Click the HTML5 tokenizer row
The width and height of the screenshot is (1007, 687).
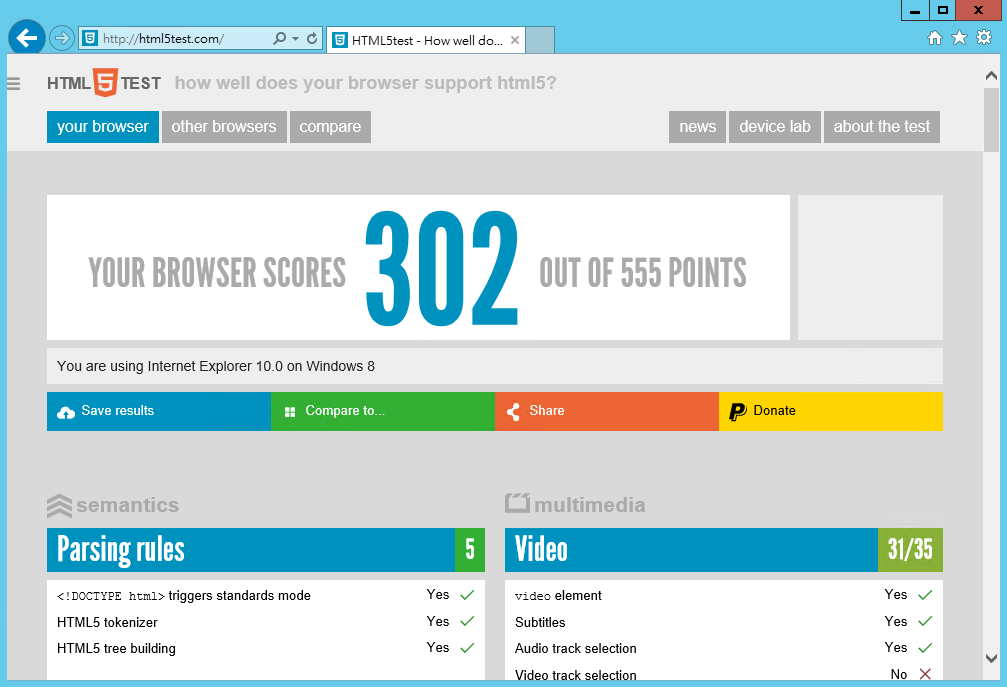click(x=266, y=622)
